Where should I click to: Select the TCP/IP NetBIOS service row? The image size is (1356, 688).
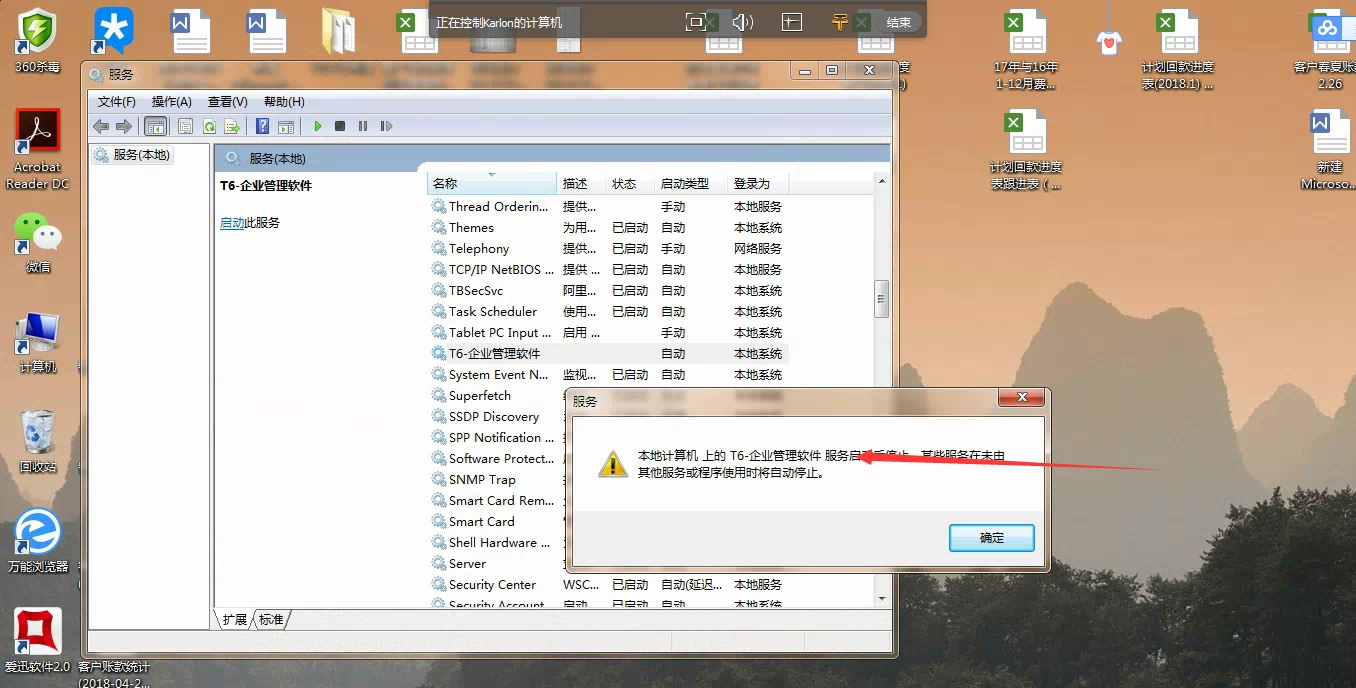coord(608,270)
